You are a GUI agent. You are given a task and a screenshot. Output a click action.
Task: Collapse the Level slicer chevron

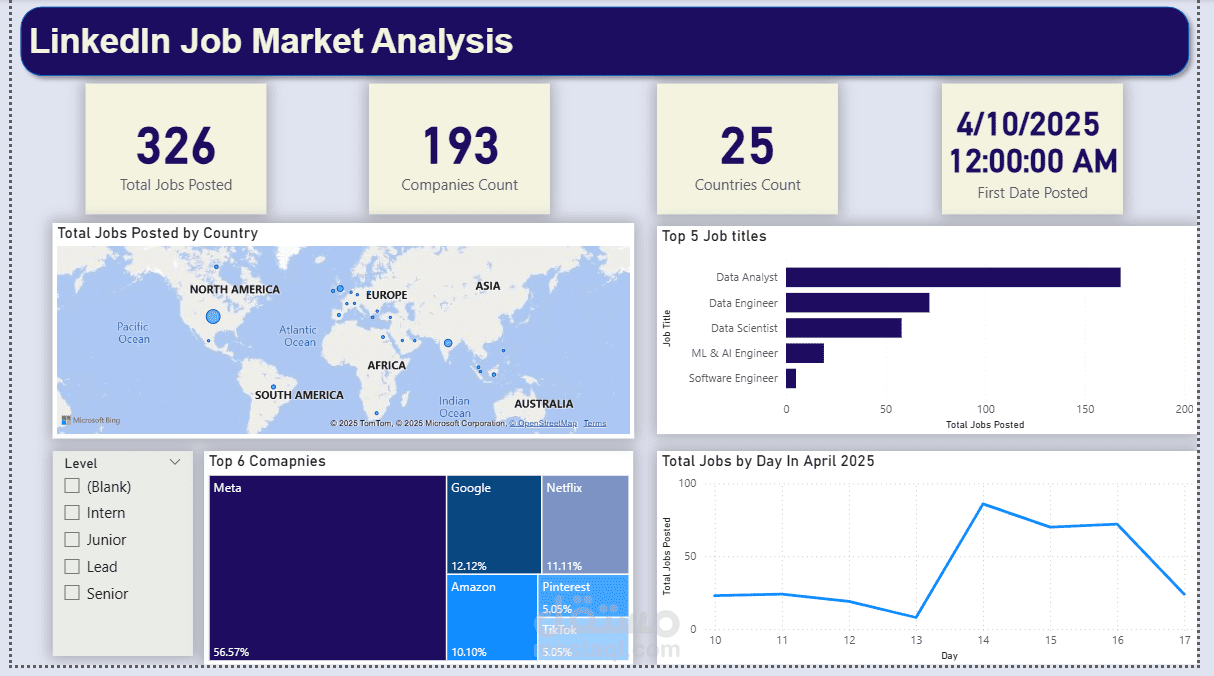175,462
